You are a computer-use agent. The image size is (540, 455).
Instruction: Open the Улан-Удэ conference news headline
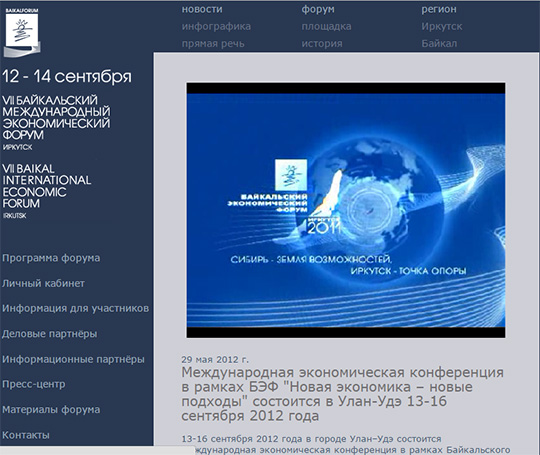(x=342, y=394)
